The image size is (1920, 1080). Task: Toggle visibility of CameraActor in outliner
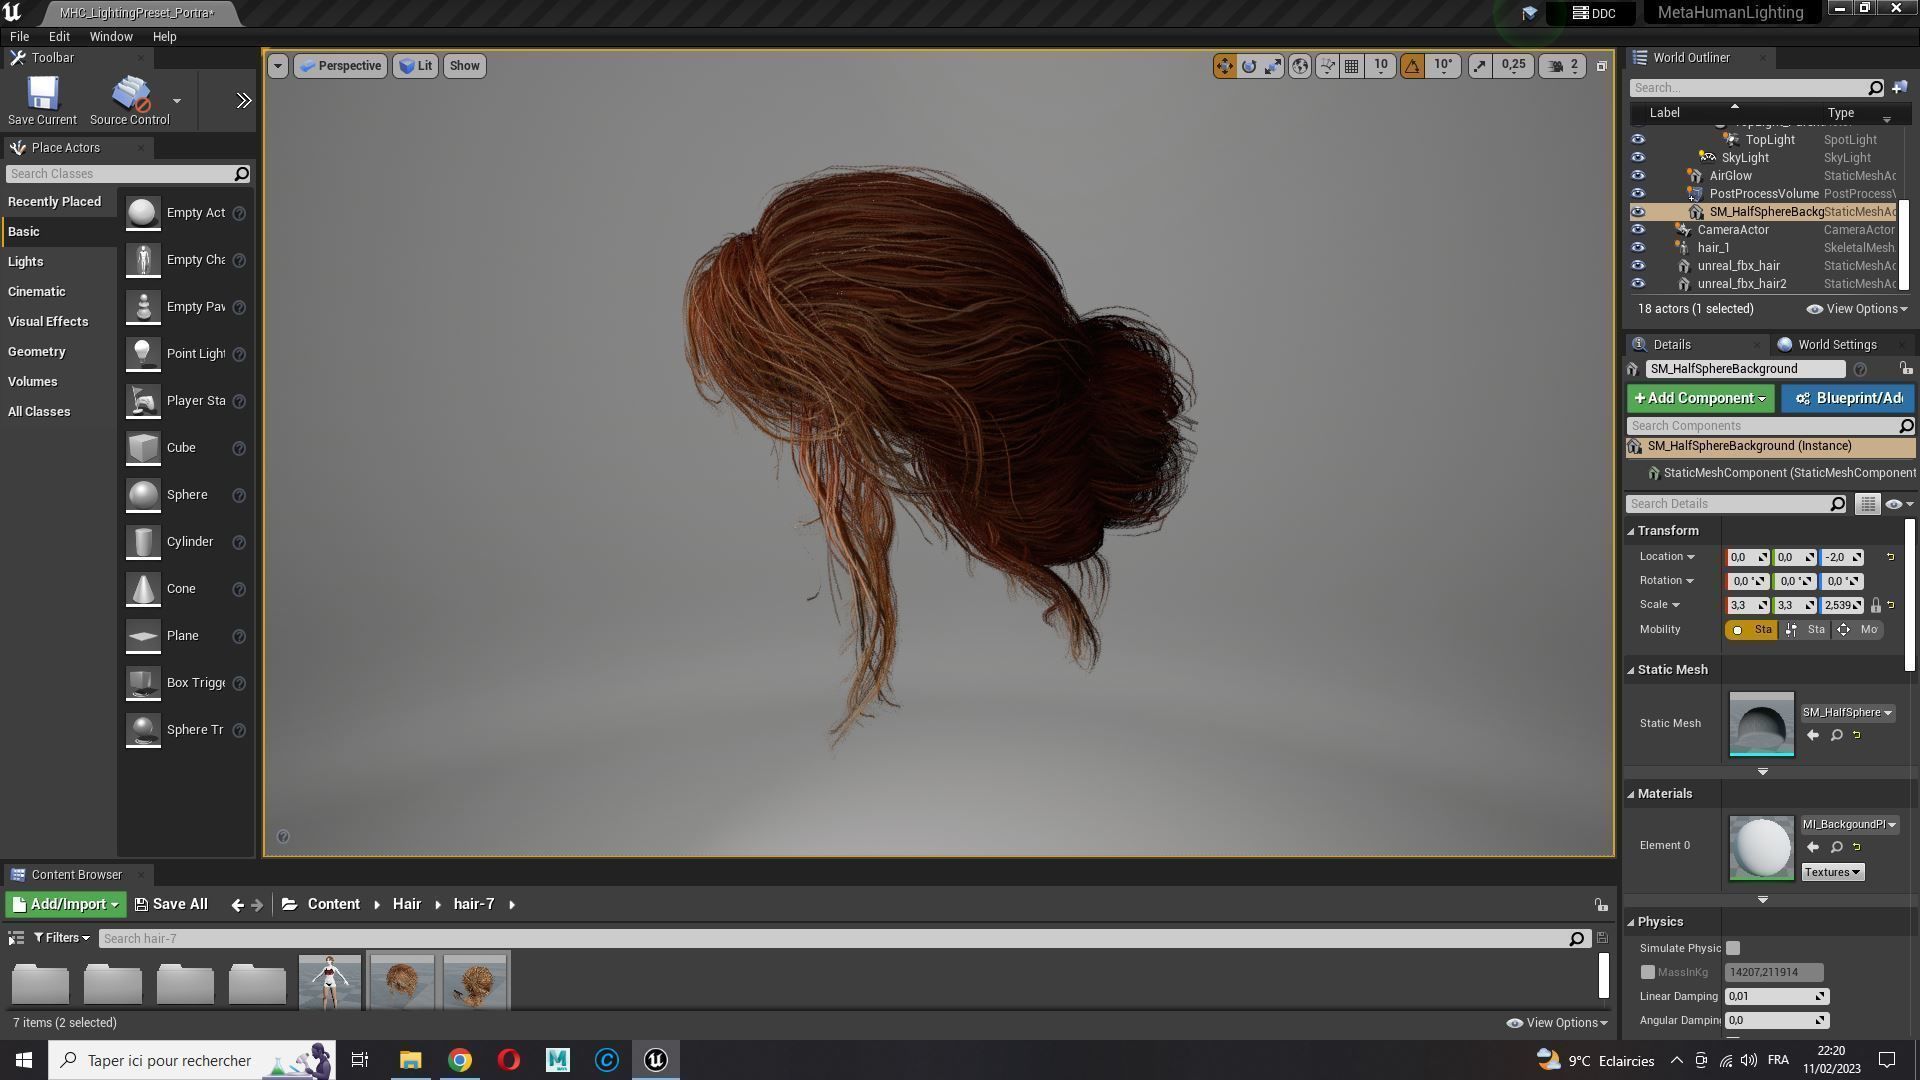coord(1638,230)
